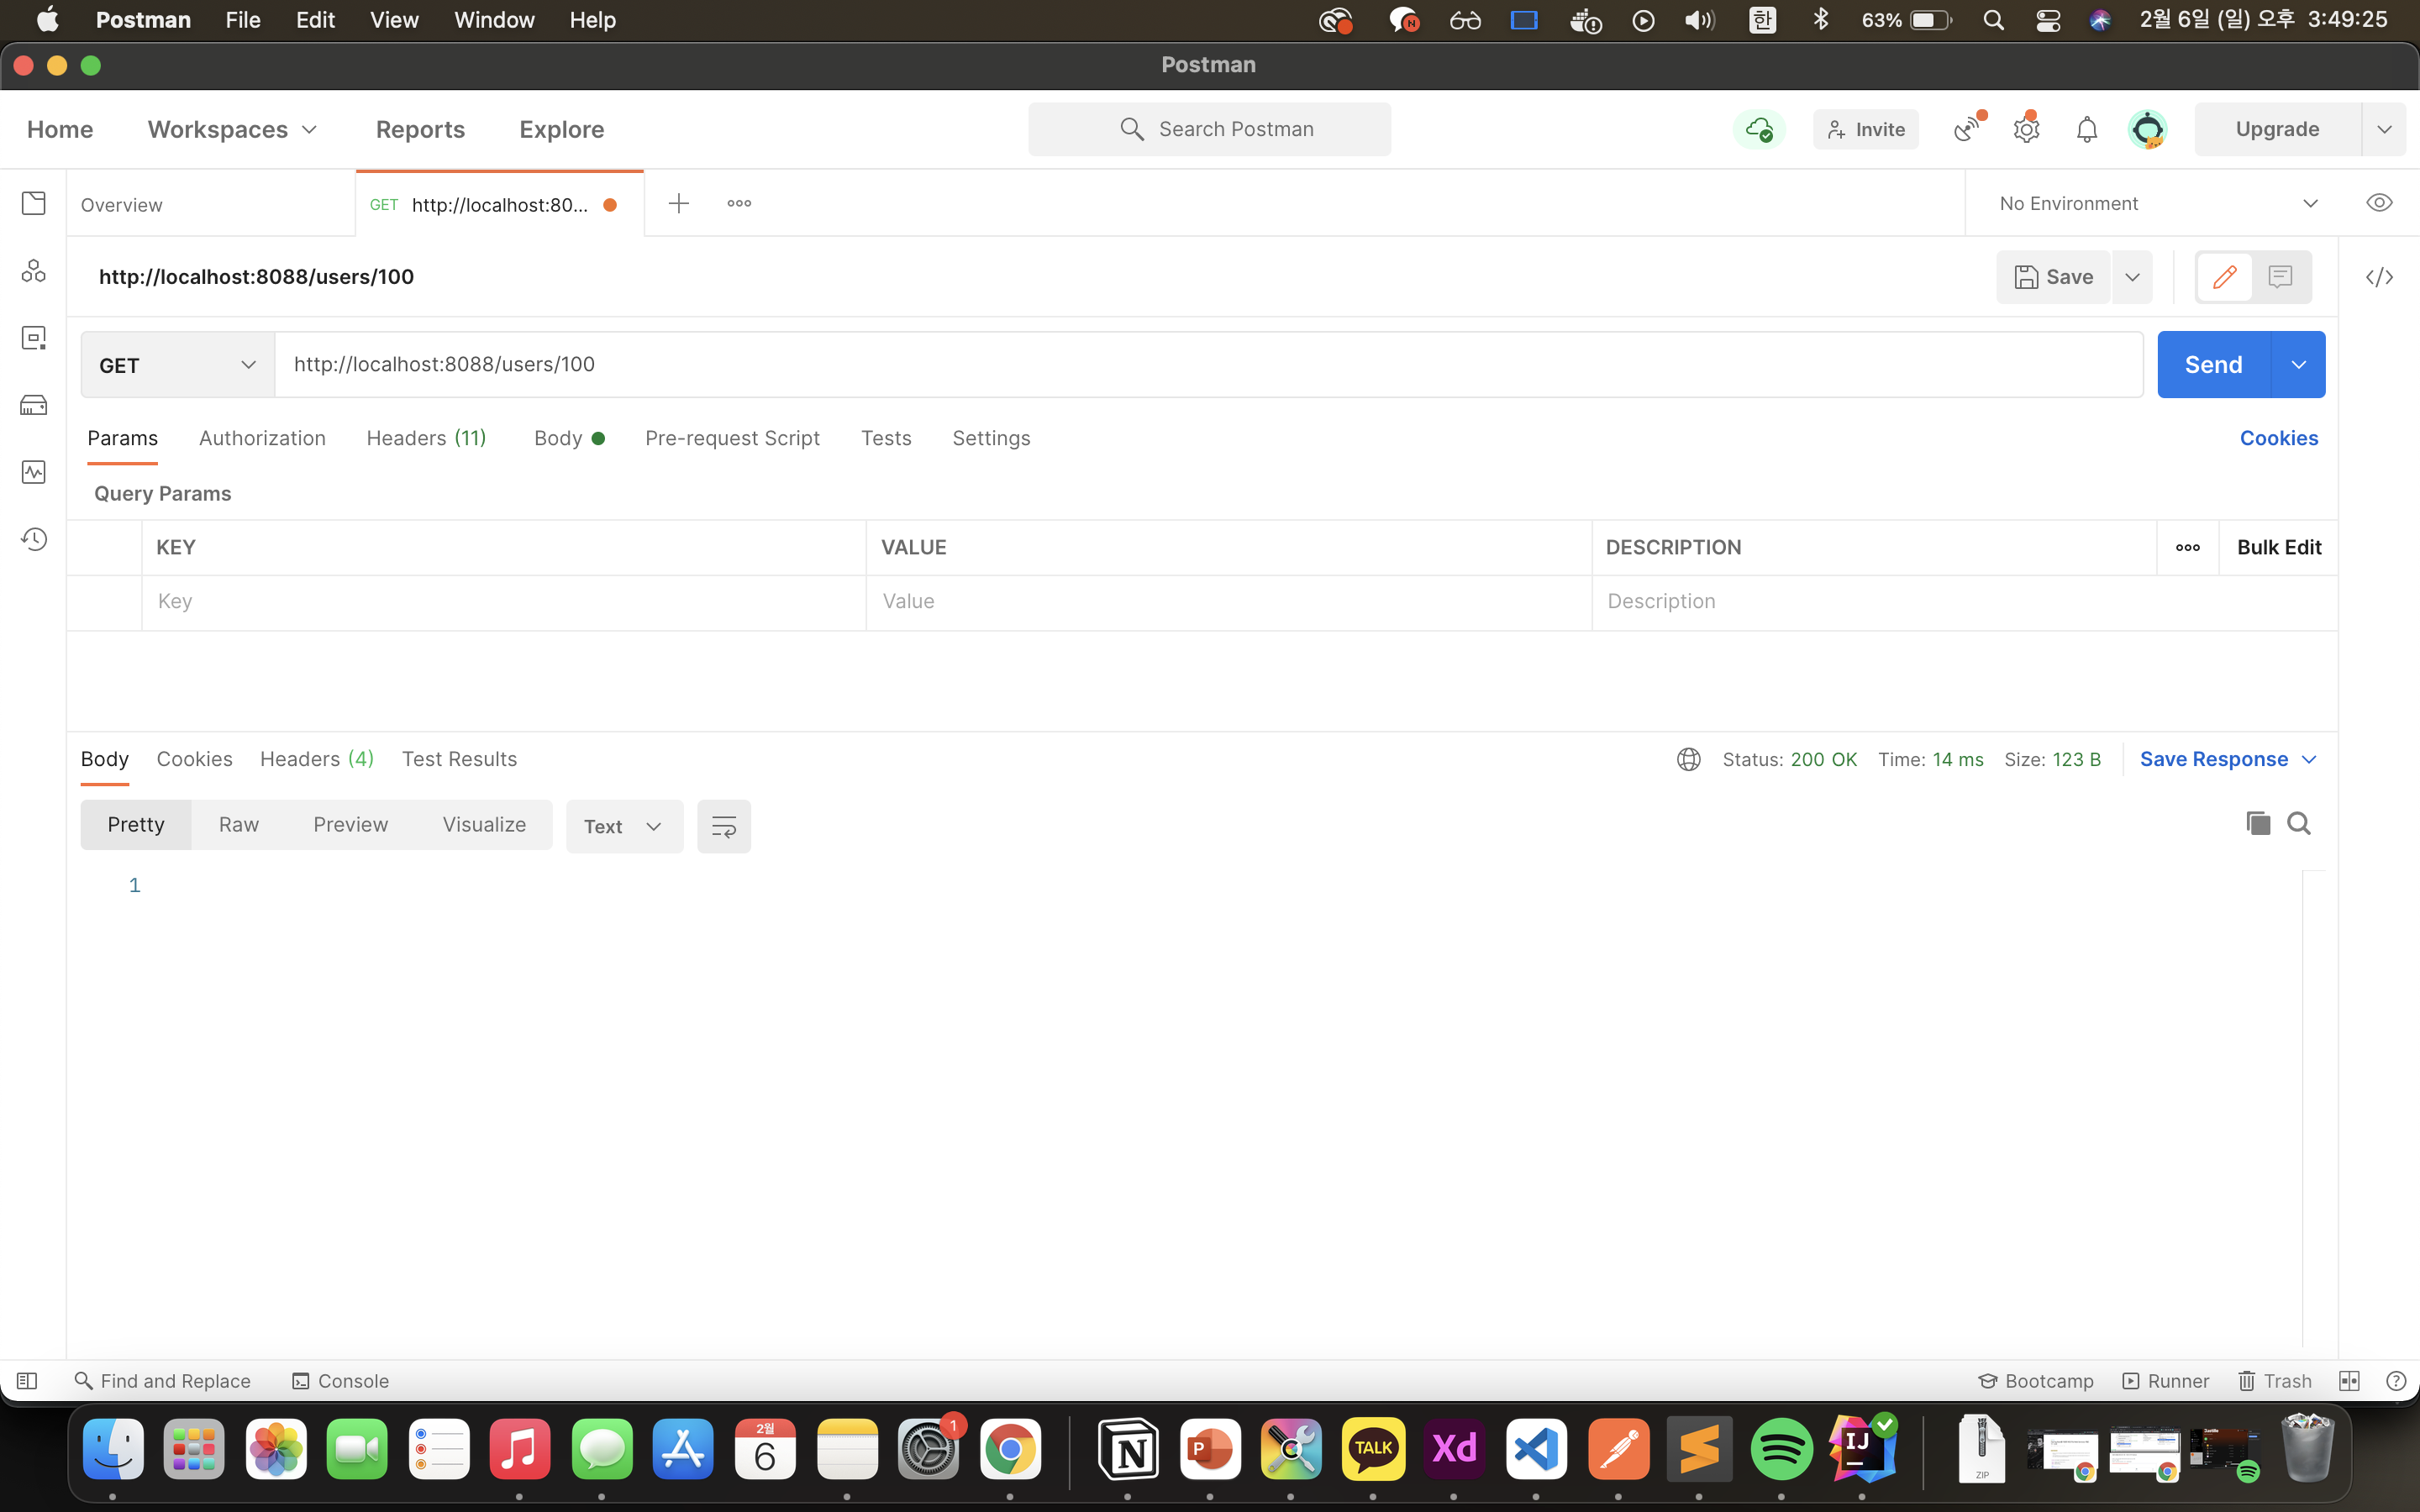2420x1512 pixels.
Task: Click the request URL input field
Action: 1200,364
